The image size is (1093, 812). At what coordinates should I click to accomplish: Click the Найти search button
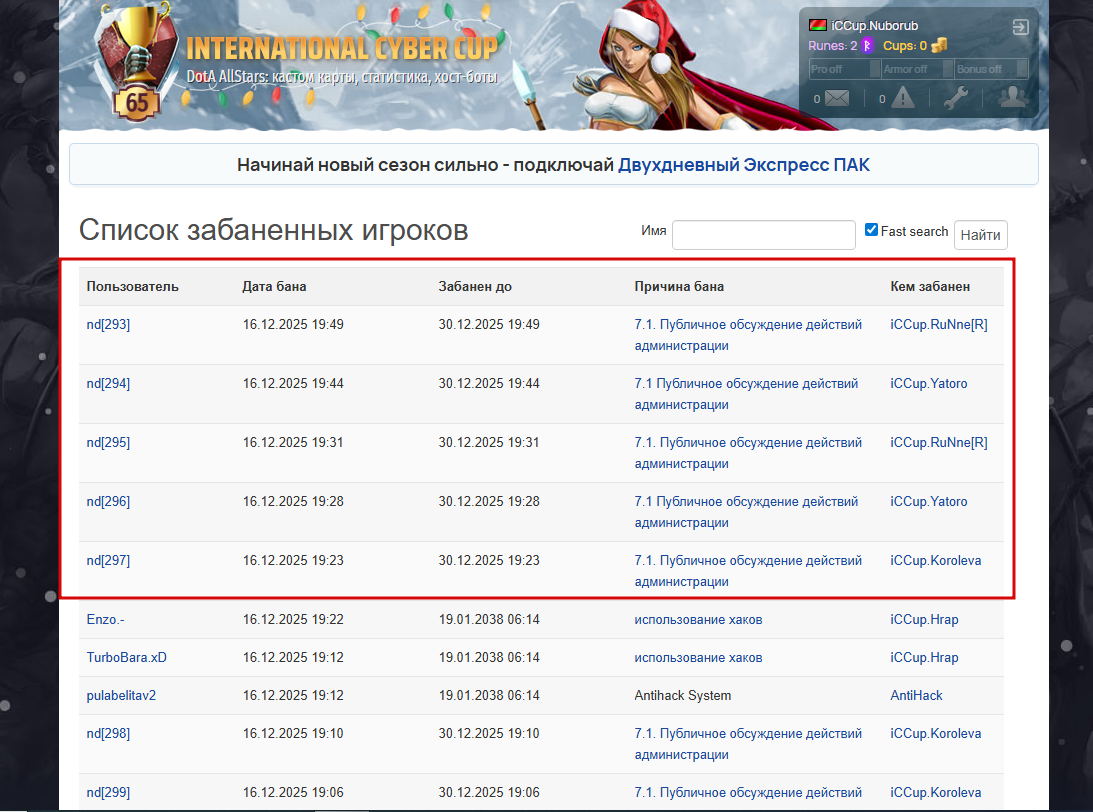(980, 235)
